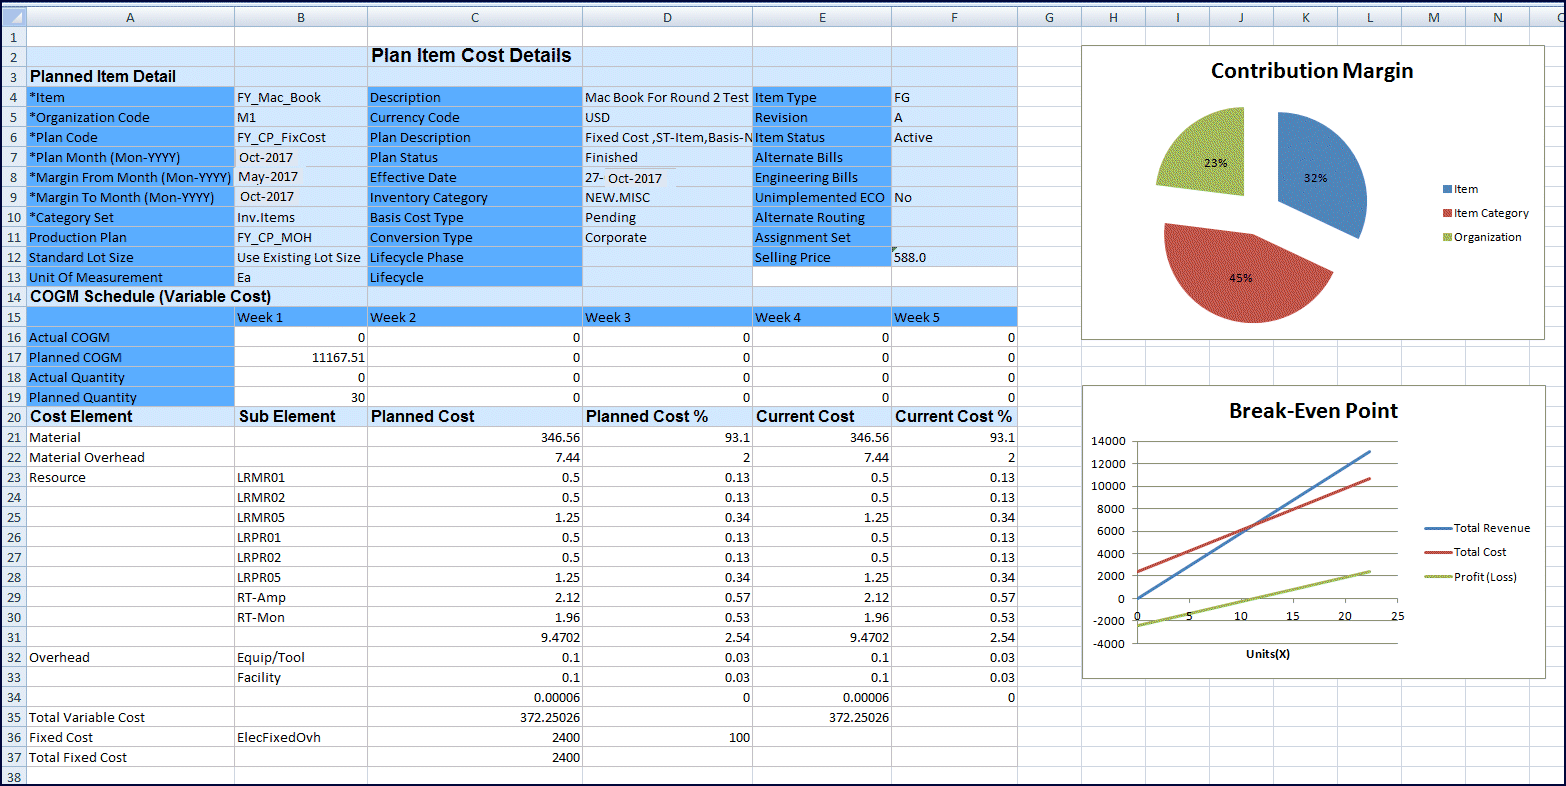The width and height of the screenshot is (1566, 786).
Task: Select the FY_CP_MOH production plan value
Action: click(x=301, y=237)
